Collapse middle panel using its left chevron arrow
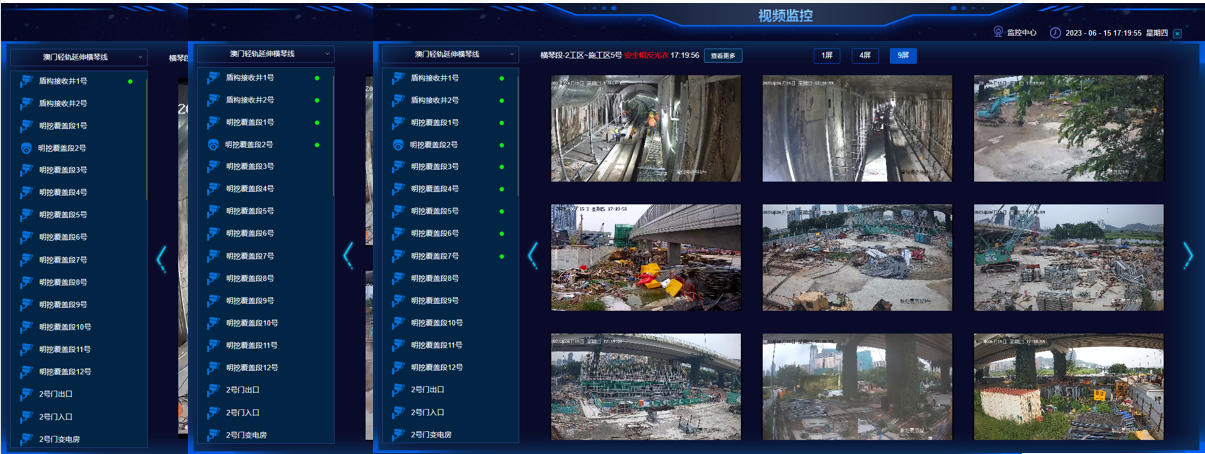1205x454 pixels. tap(347, 256)
